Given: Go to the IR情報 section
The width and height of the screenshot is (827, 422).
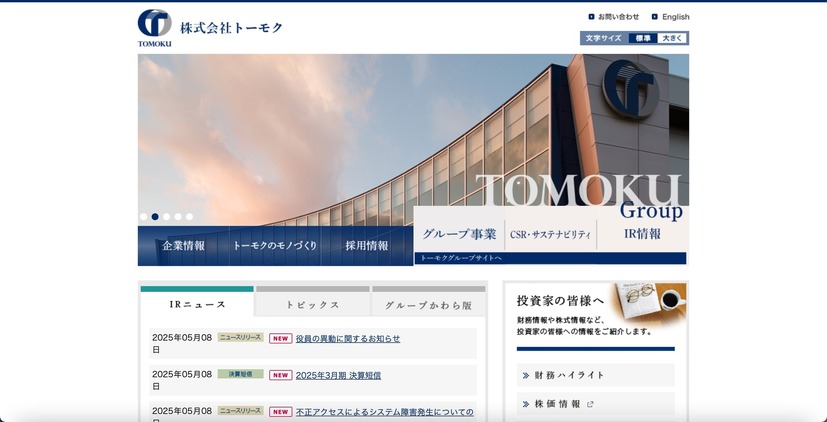Looking at the screenshot, I should (x=642, y=234).
